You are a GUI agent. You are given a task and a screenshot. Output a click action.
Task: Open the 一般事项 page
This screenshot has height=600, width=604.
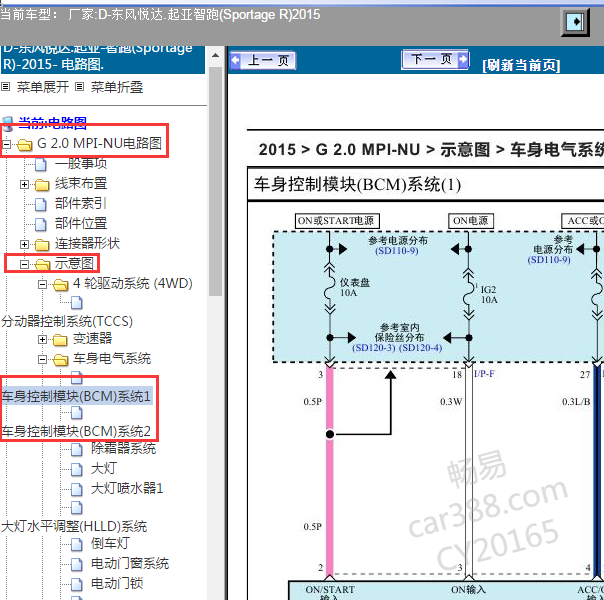81,164
